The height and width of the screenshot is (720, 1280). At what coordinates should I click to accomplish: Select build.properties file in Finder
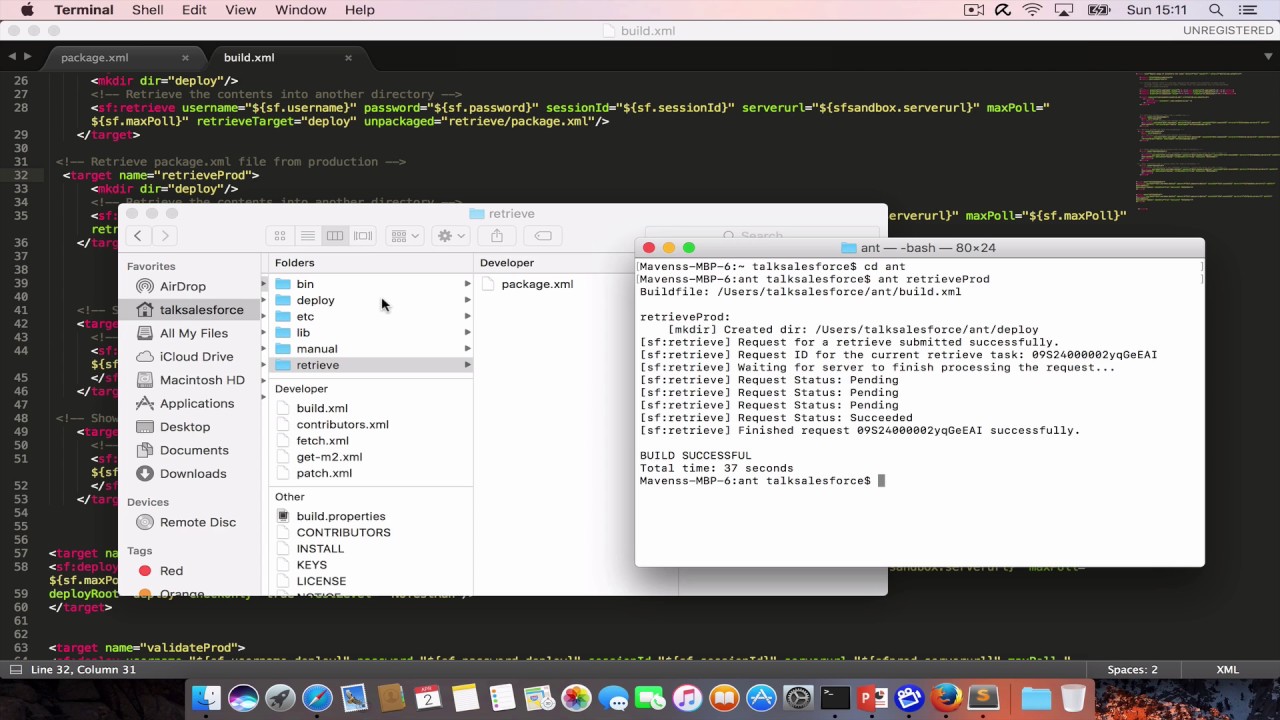click(340, 516)
